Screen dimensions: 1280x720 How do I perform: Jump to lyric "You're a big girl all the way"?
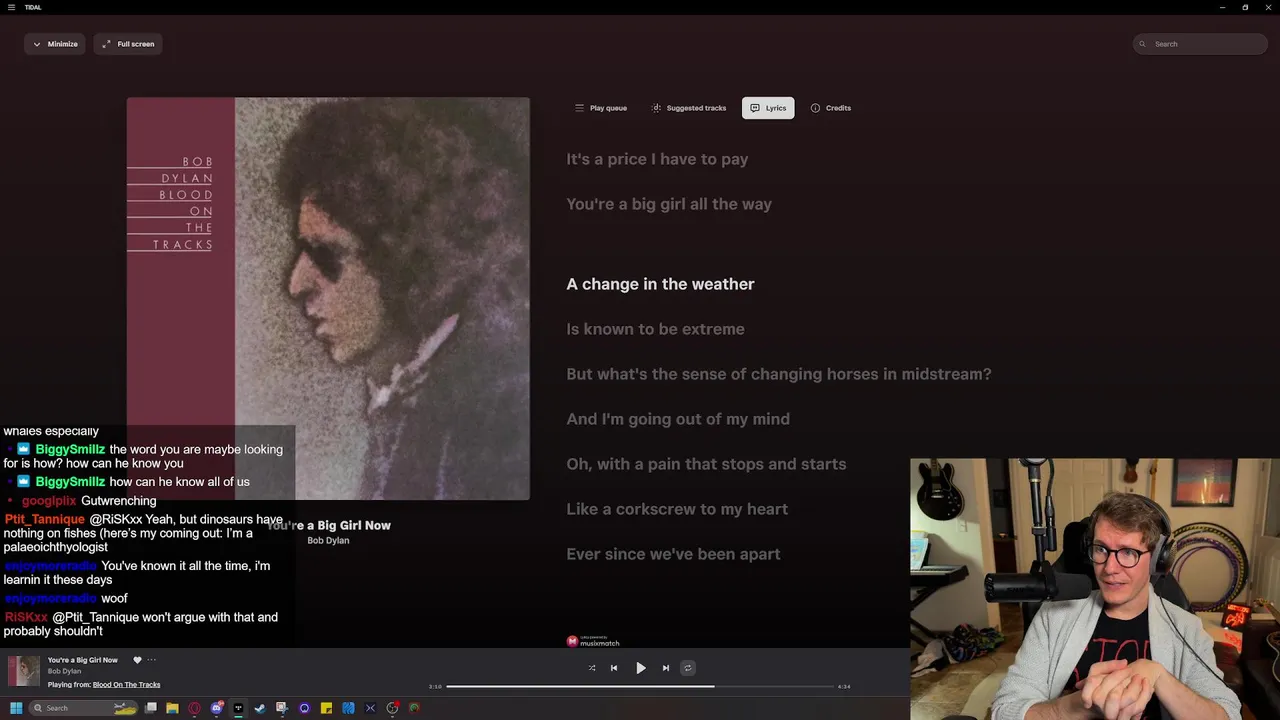pyautogui.click(x=669, y=204)
